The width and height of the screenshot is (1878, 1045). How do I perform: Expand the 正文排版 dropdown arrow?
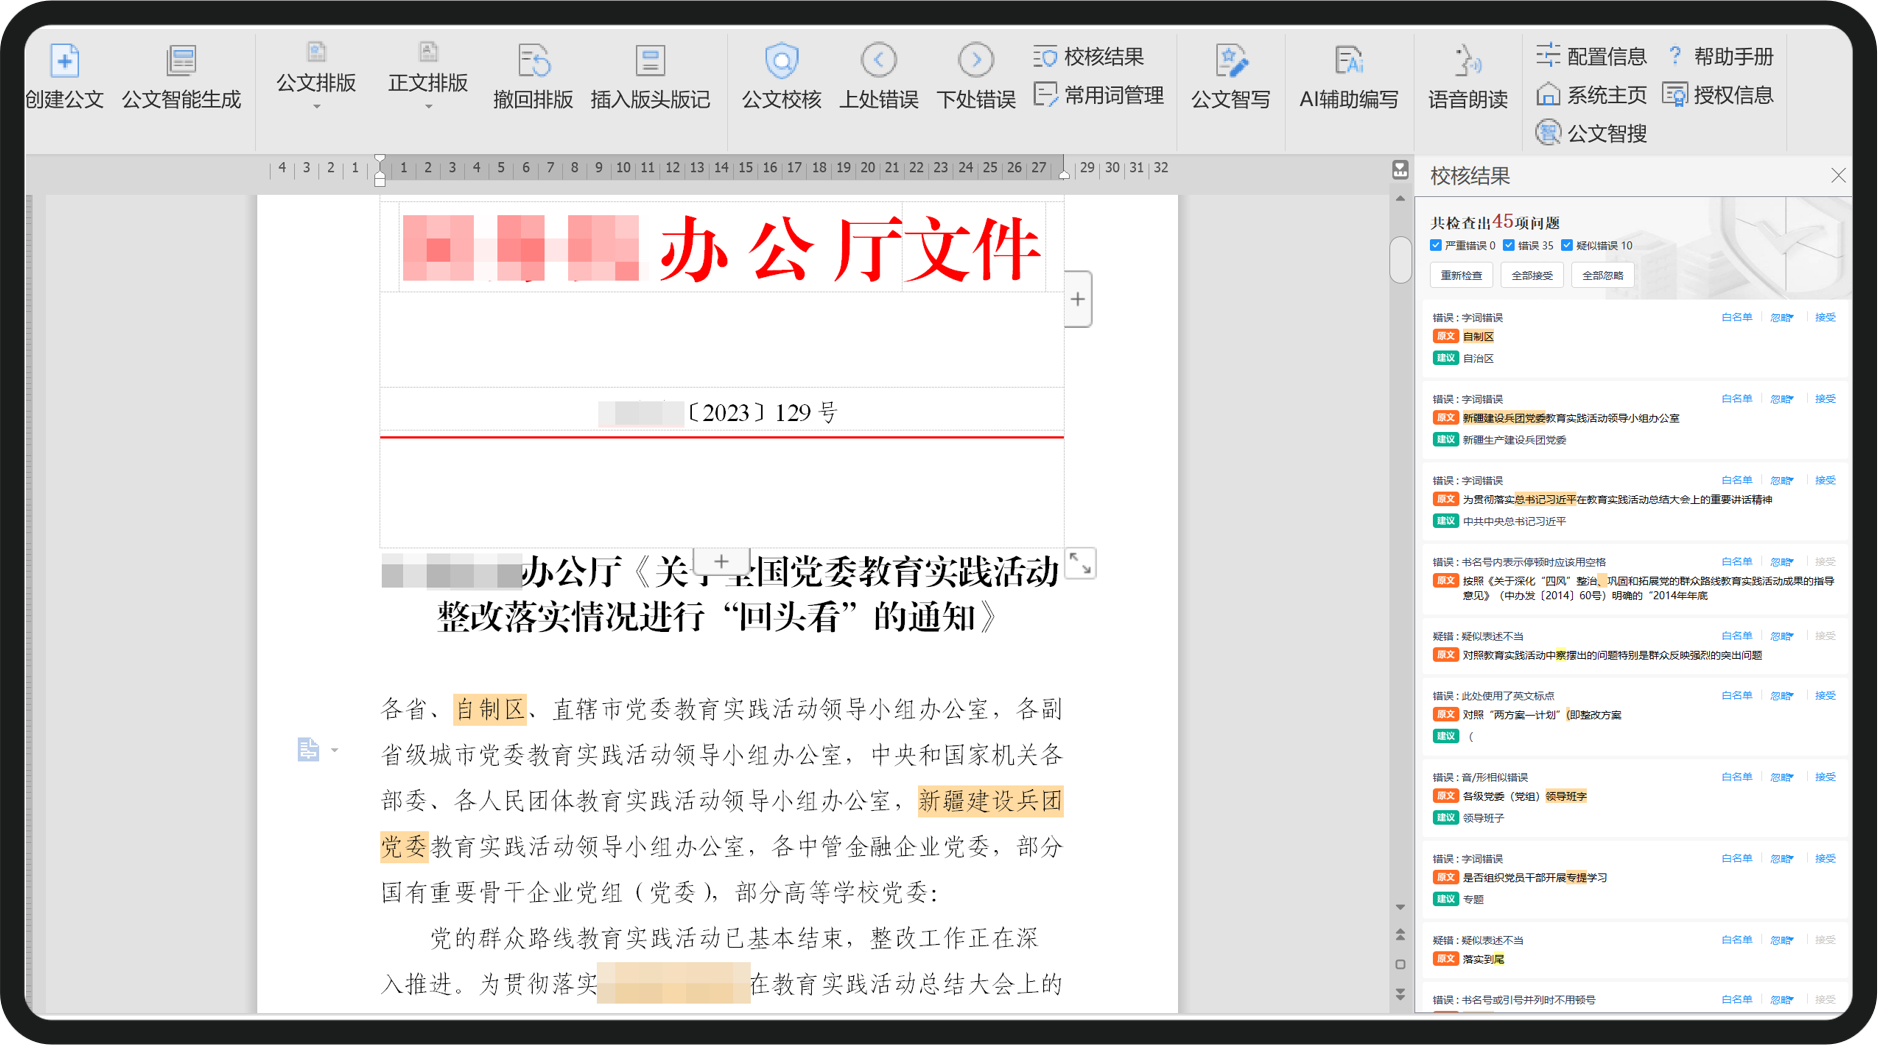coord(428,107)
